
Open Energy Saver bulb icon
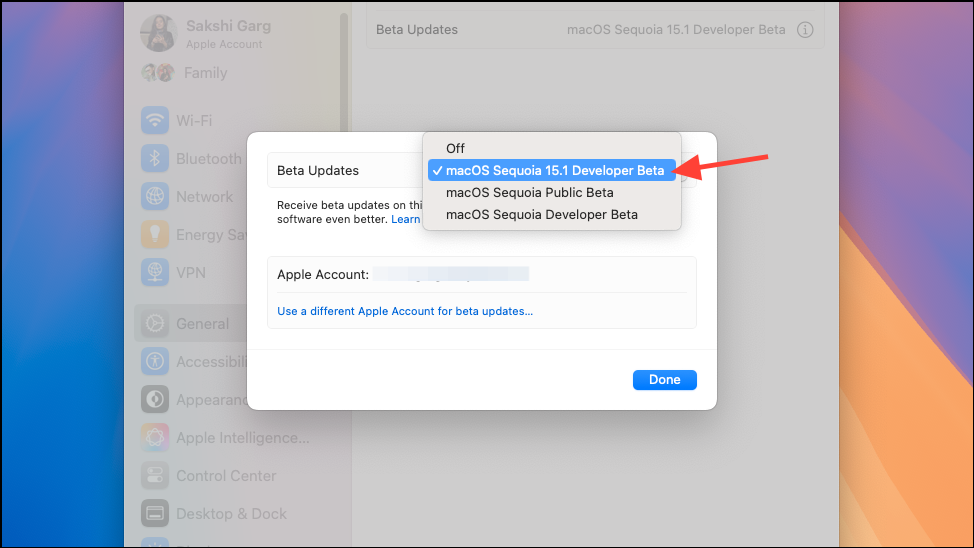click(155, 234)
